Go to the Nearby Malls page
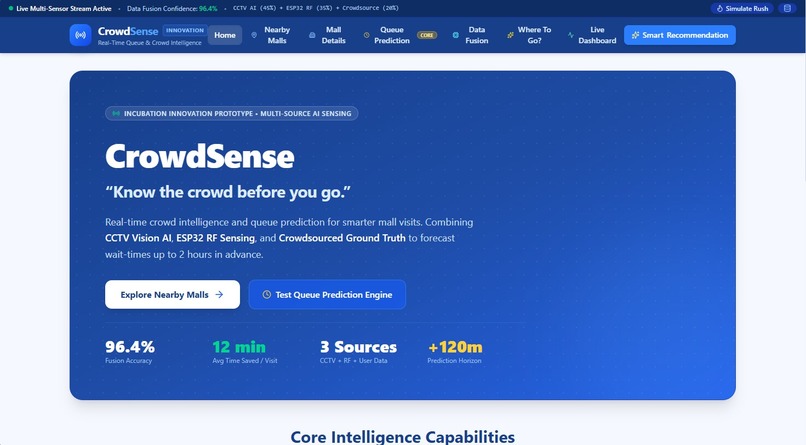806x445 pixels. [x=271, y=35]
